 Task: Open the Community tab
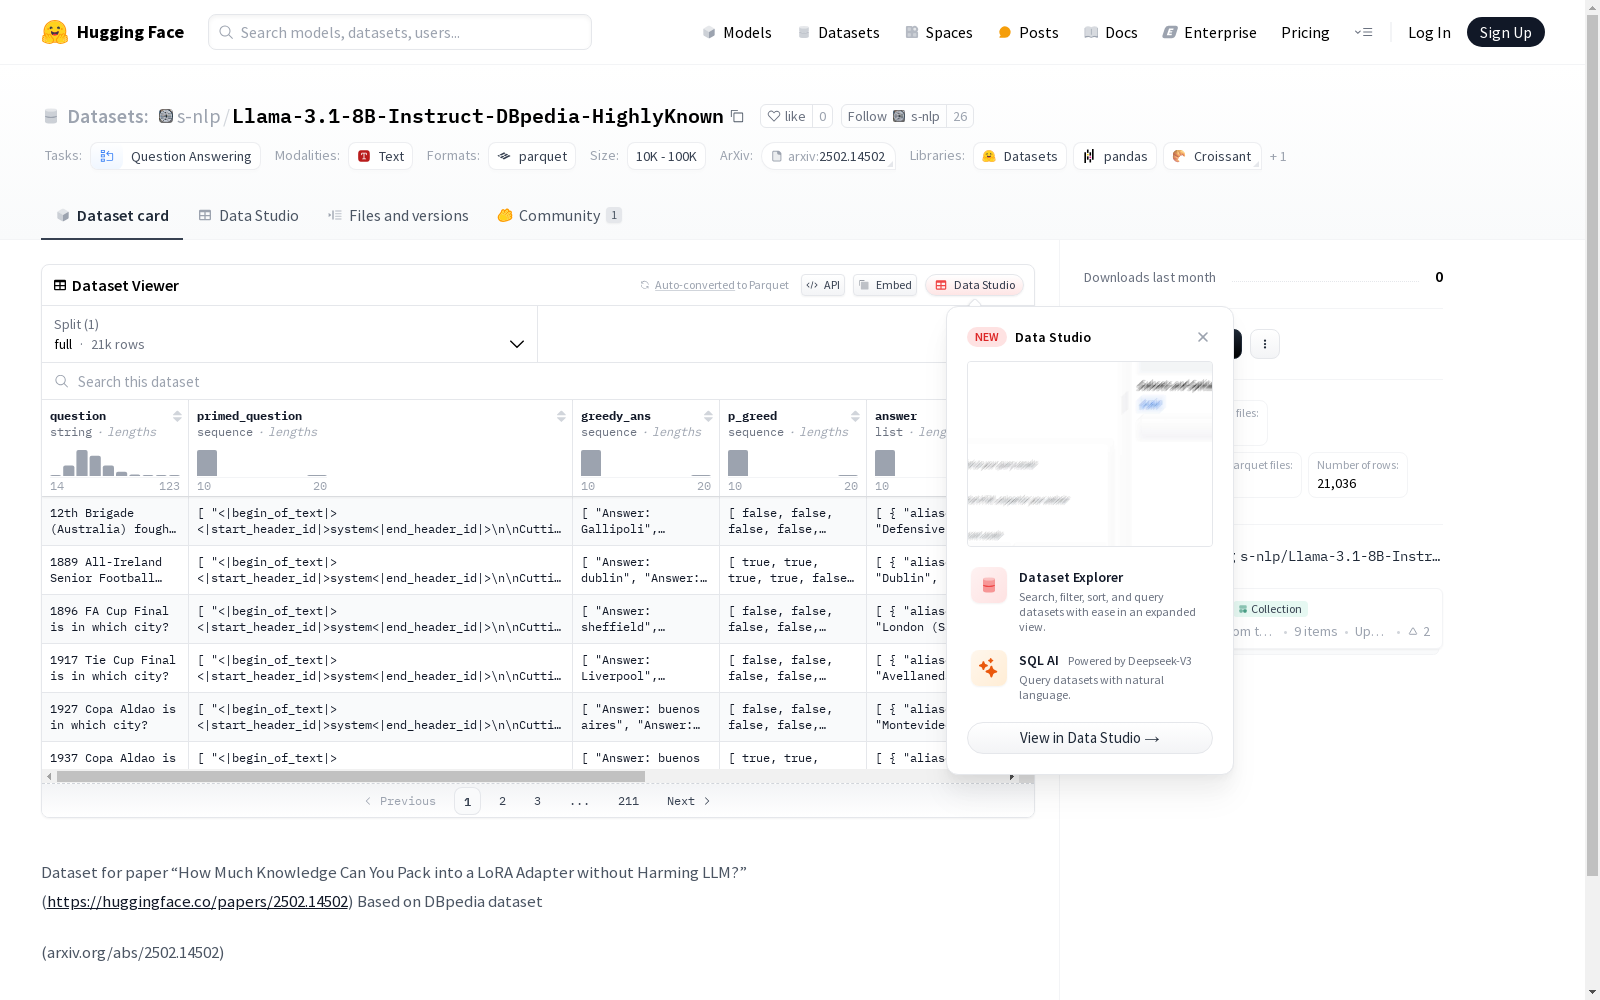(x=560, y=215)
